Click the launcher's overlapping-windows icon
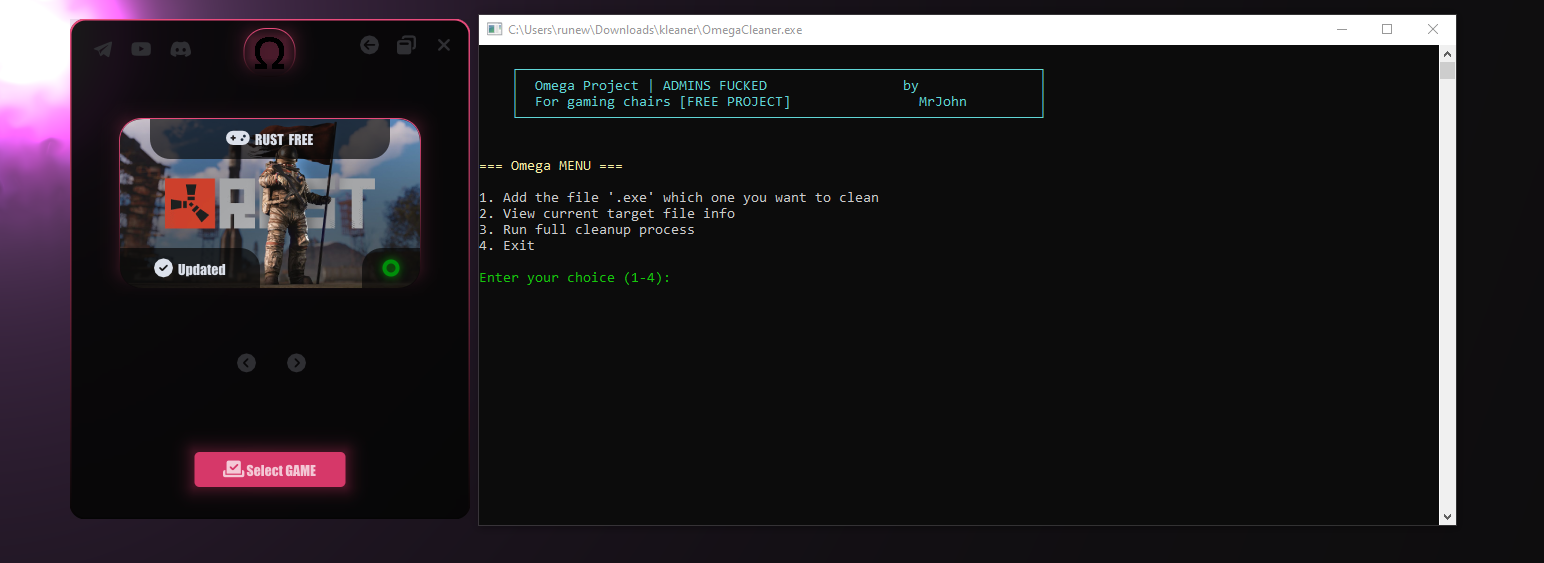 click(x=406, y=45)
